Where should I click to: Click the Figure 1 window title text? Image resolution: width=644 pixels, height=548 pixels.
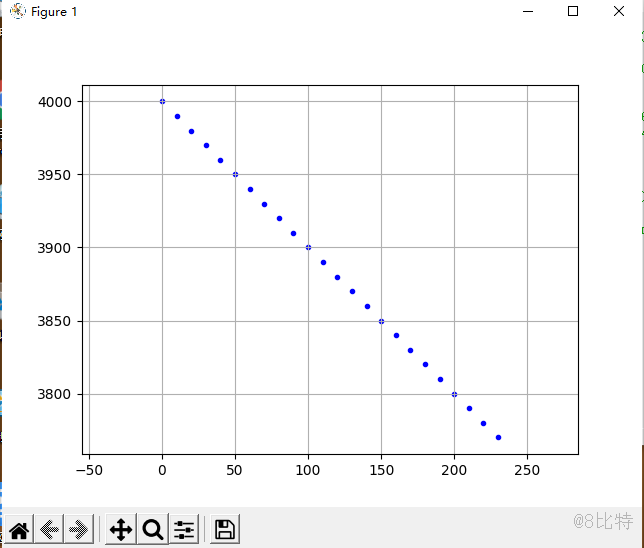click(x=54, y=12)
